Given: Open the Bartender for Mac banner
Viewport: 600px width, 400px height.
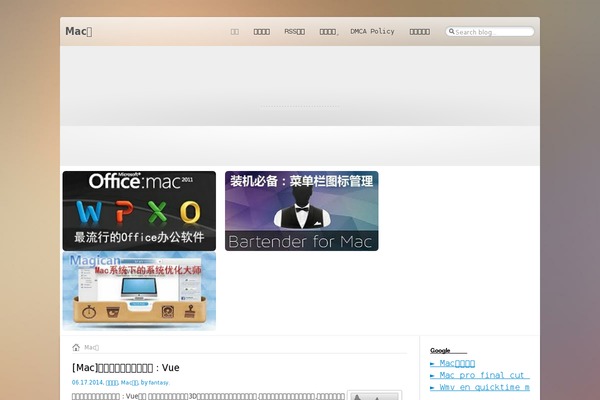Looking at the screenshot, I should tap(302, 211).
